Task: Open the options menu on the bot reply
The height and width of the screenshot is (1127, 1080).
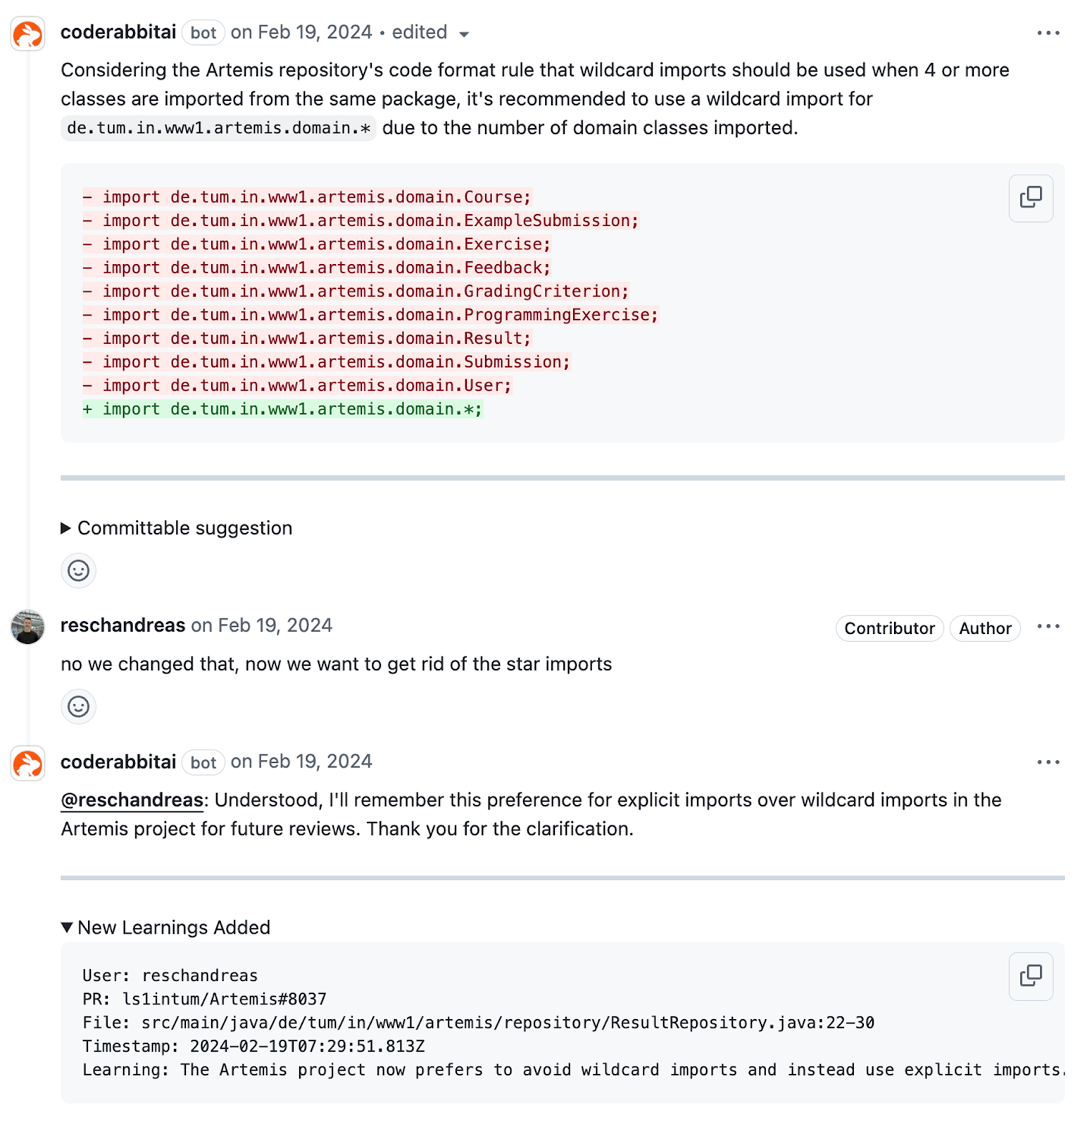Action: (1048, 762)
